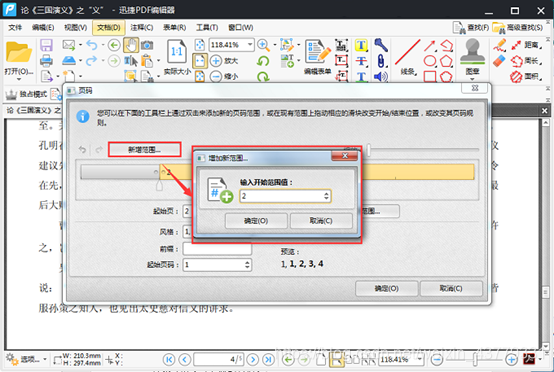Expand the Stamp (图章) dropdown arrow

tap(472, 79)
